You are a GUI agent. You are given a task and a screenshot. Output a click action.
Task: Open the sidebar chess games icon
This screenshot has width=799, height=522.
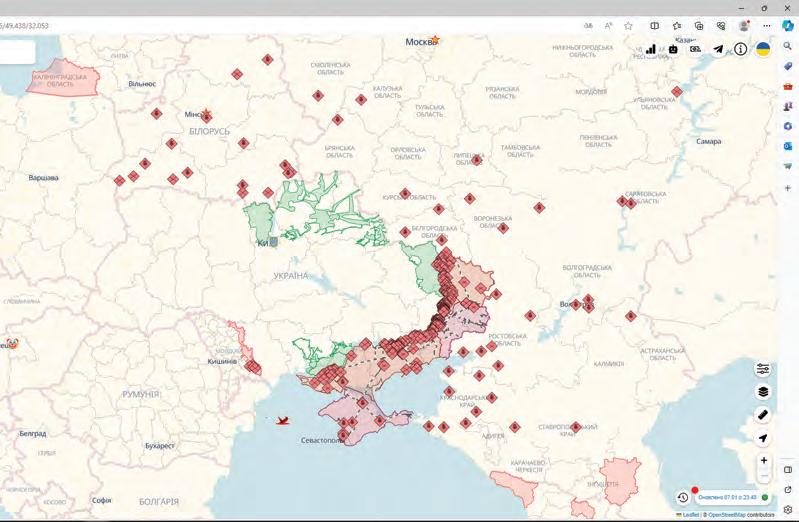pos(788,107)
